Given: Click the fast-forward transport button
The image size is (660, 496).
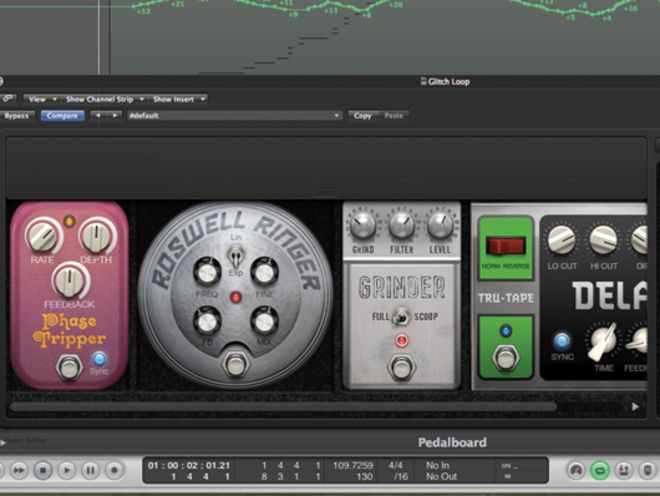Looking at the screenshot, I should (x=19, y=470).
